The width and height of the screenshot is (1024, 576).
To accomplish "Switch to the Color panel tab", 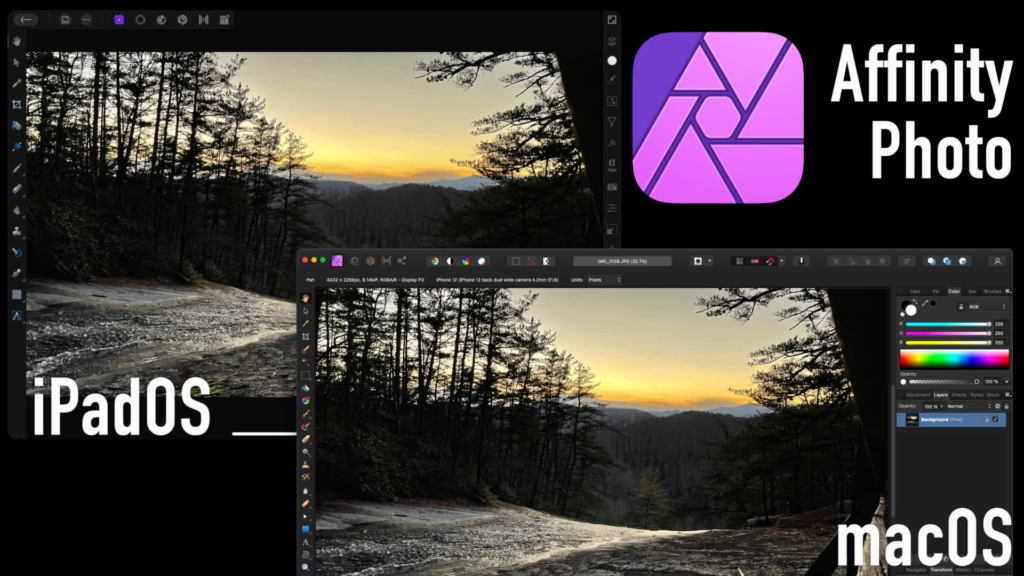I will 954,291.
